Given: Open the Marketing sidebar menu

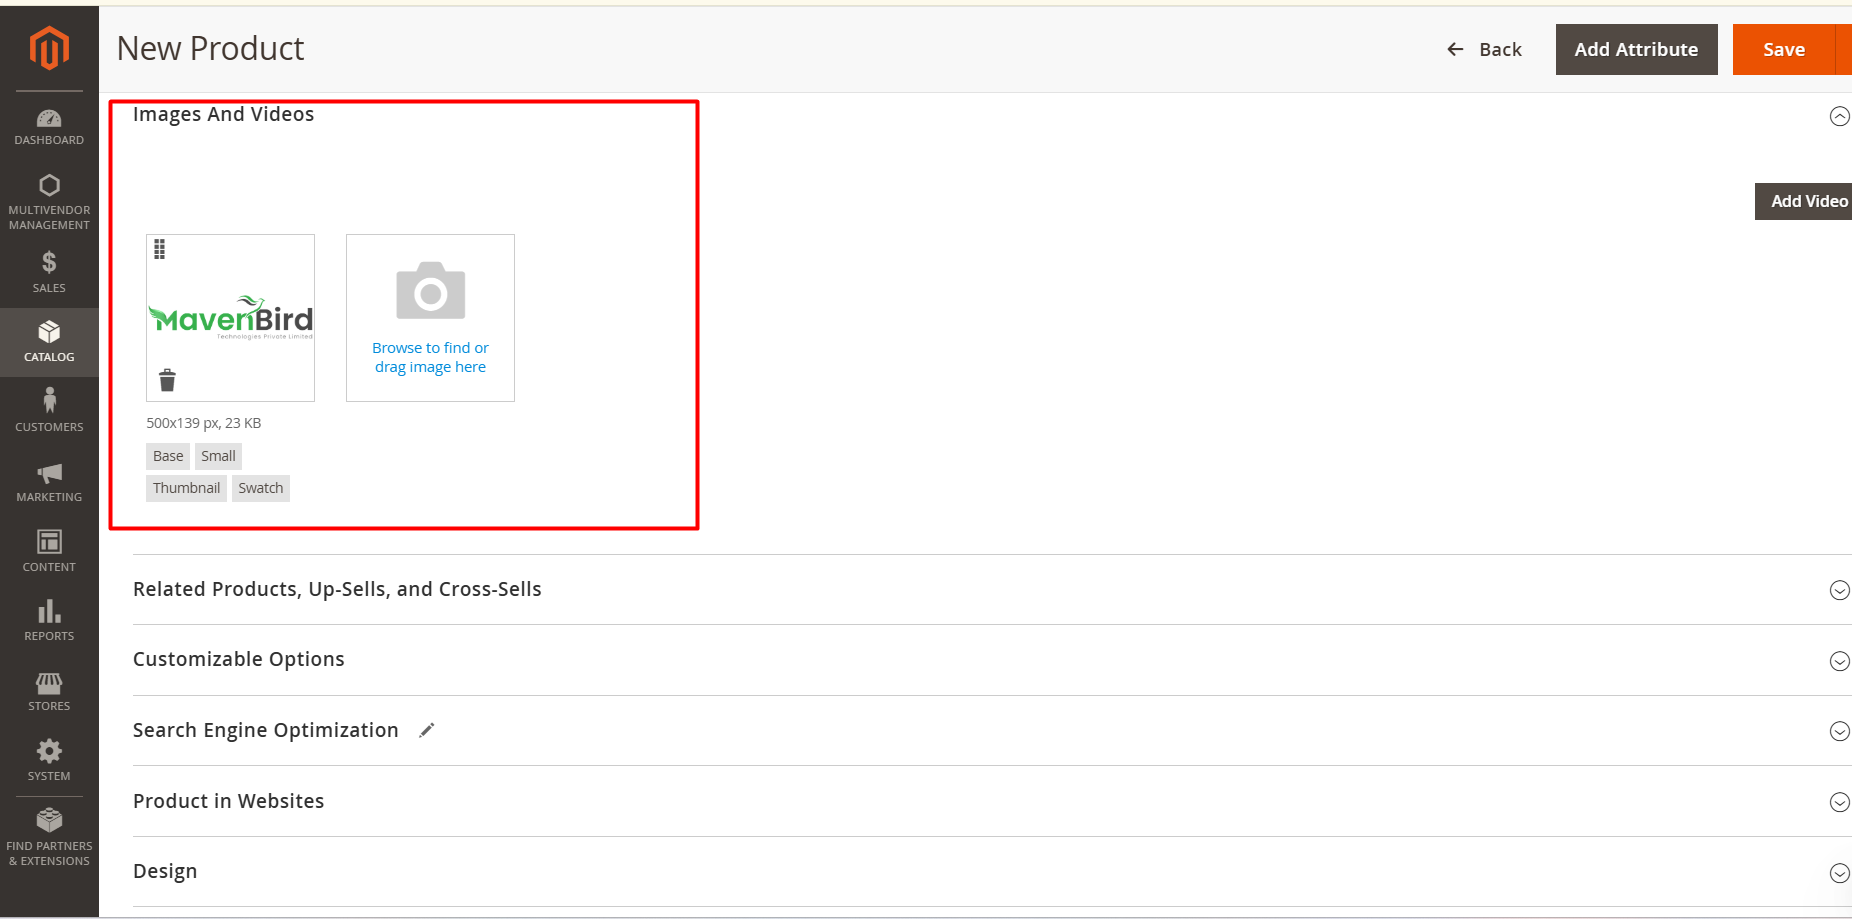Looking at the screenshot, I should pyautogui.click(x=49, y=482).
